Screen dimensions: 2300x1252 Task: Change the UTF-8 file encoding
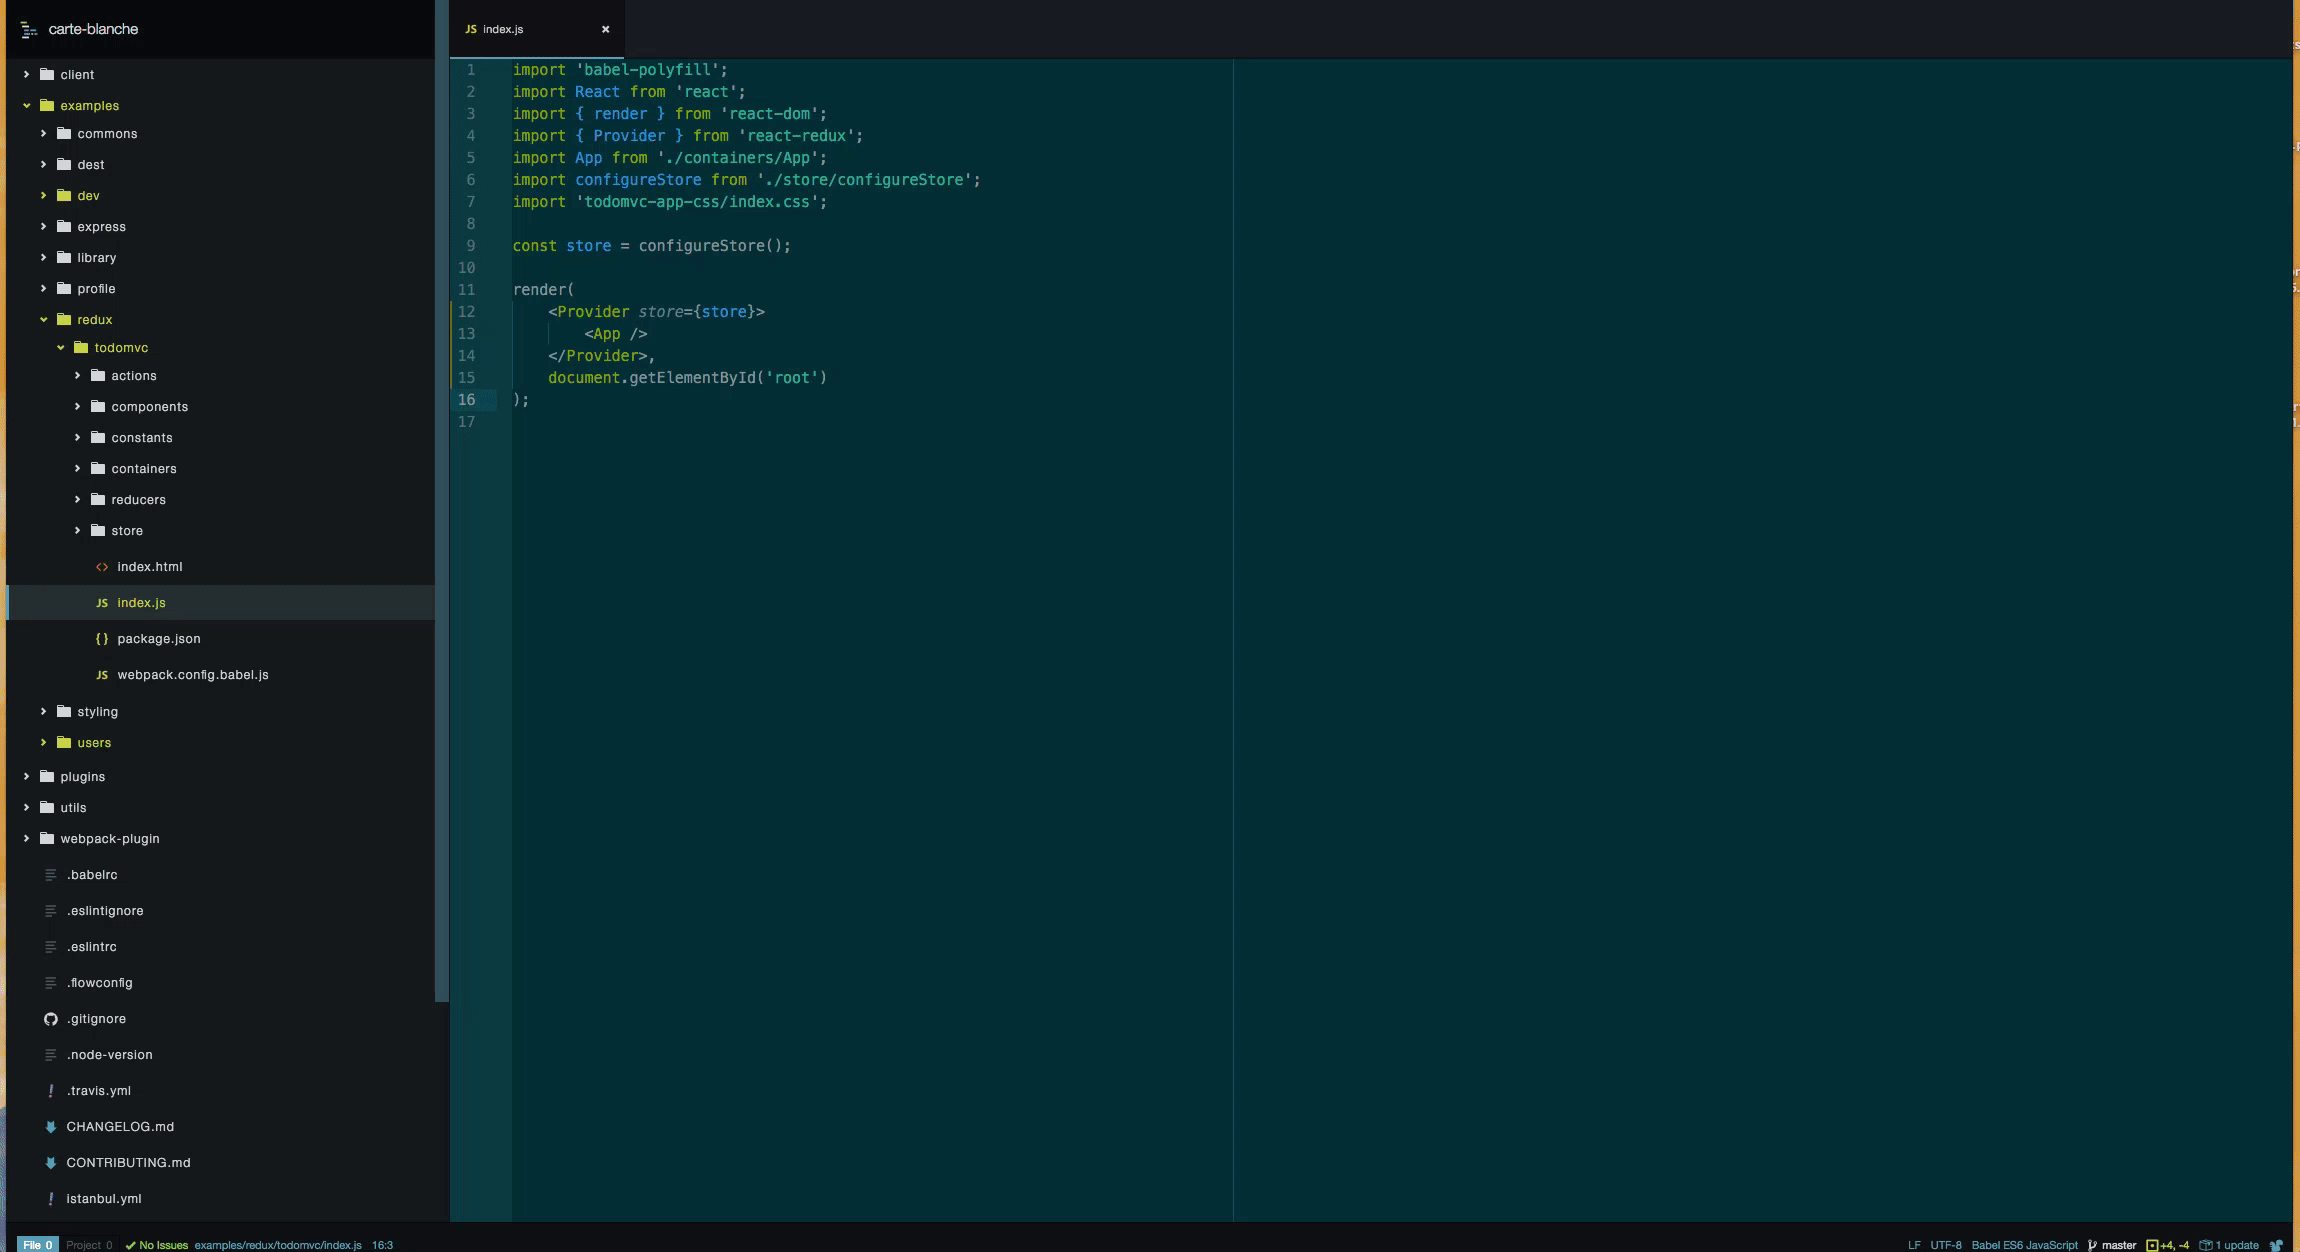click(1945, 1245)
